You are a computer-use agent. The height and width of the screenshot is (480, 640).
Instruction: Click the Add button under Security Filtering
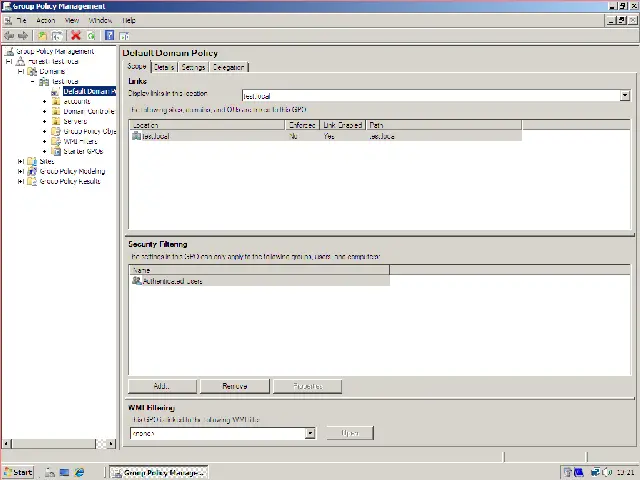[162, 386]
